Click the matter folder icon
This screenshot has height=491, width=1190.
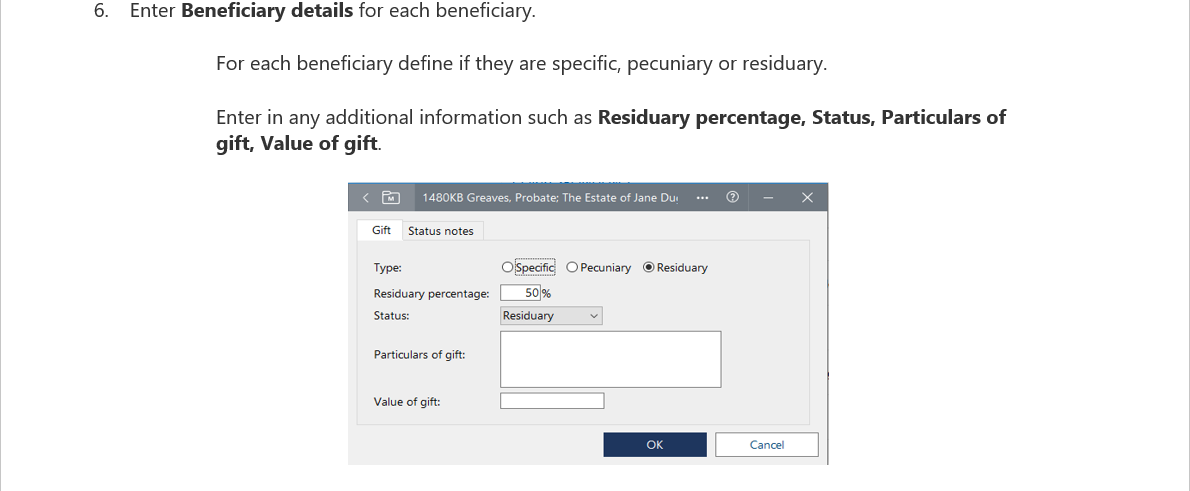click(391, 198)
